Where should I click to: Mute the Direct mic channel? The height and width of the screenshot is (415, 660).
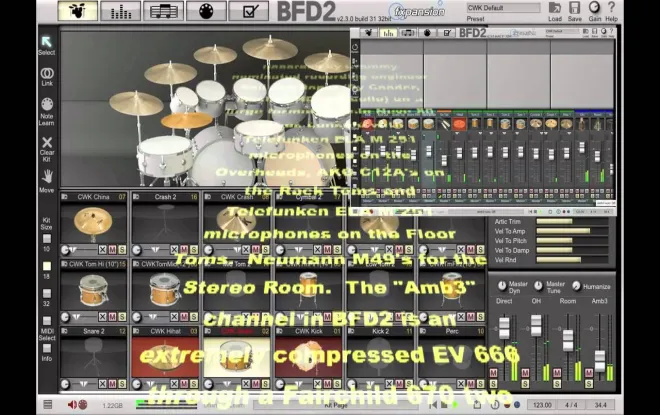click(493, 373)
